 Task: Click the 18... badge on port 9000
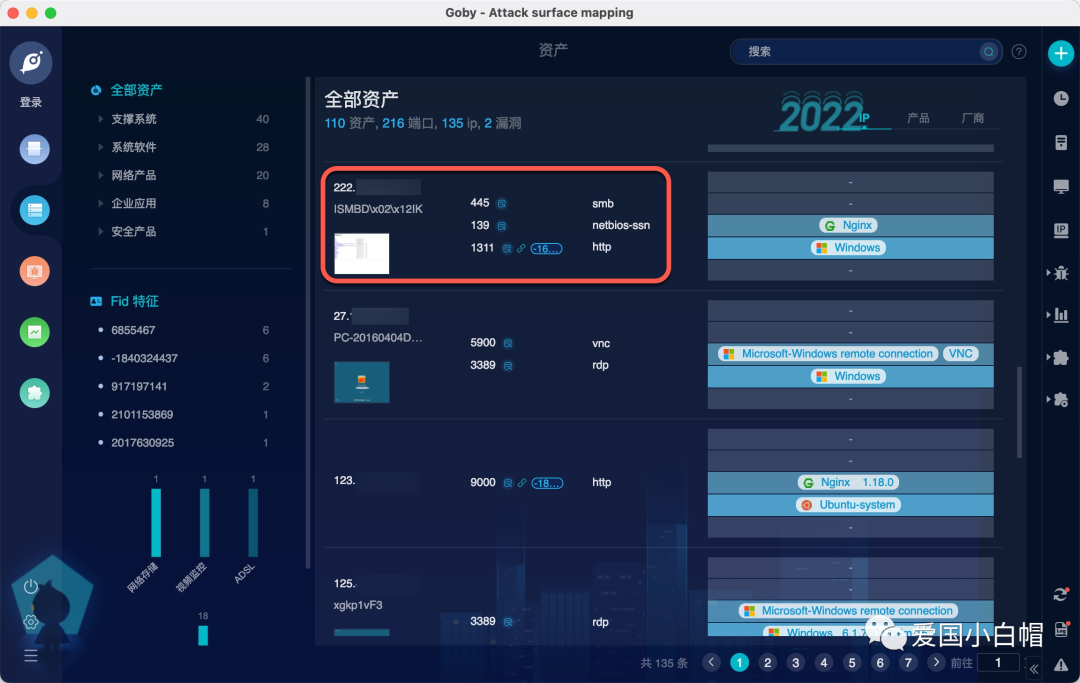click(547, 483)
